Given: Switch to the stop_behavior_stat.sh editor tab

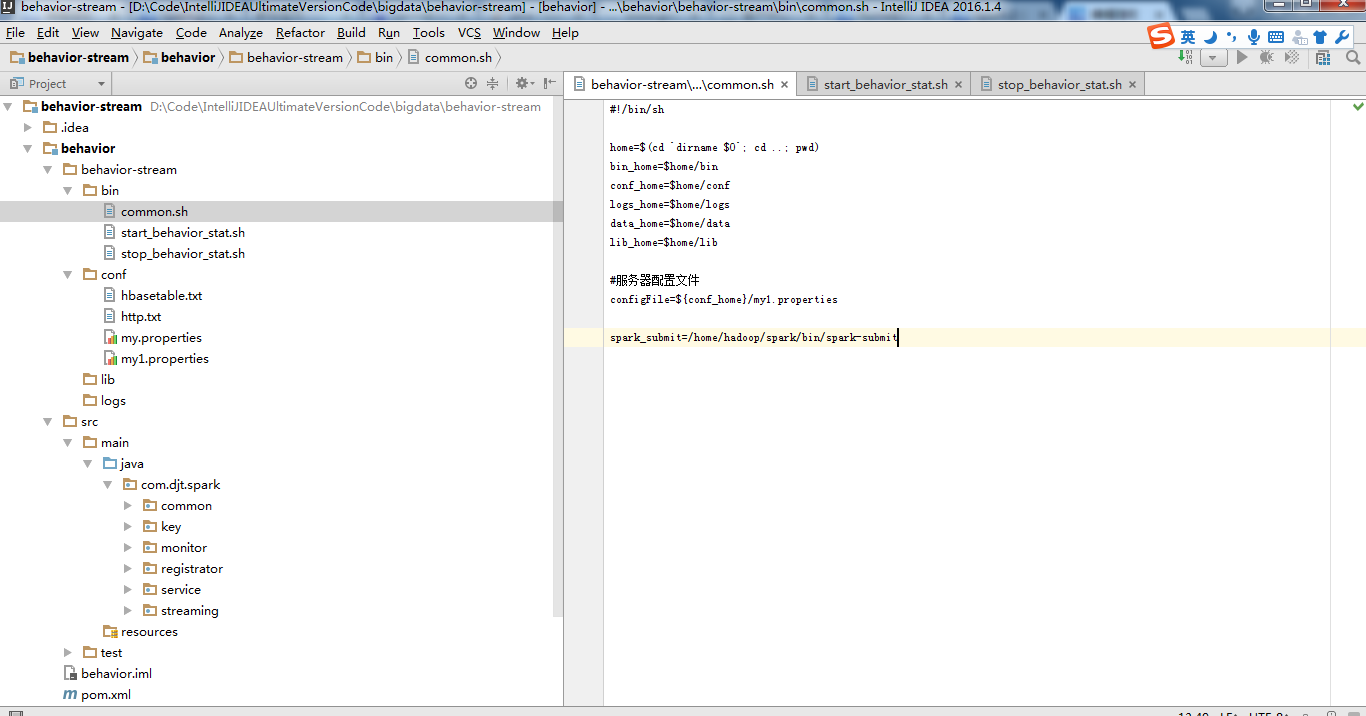Looking at the screenshot, I should pyautogui.click(x=1059, y=84).
